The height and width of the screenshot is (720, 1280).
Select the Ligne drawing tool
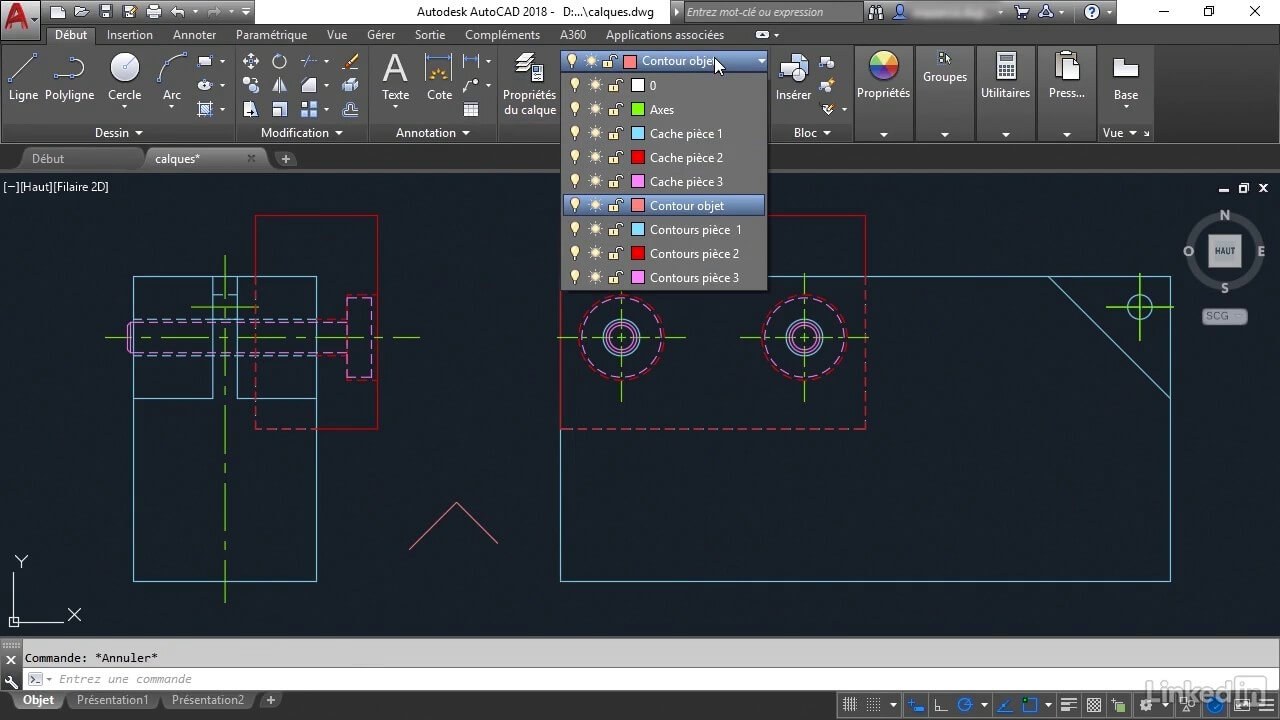click(x=23, y=77)
